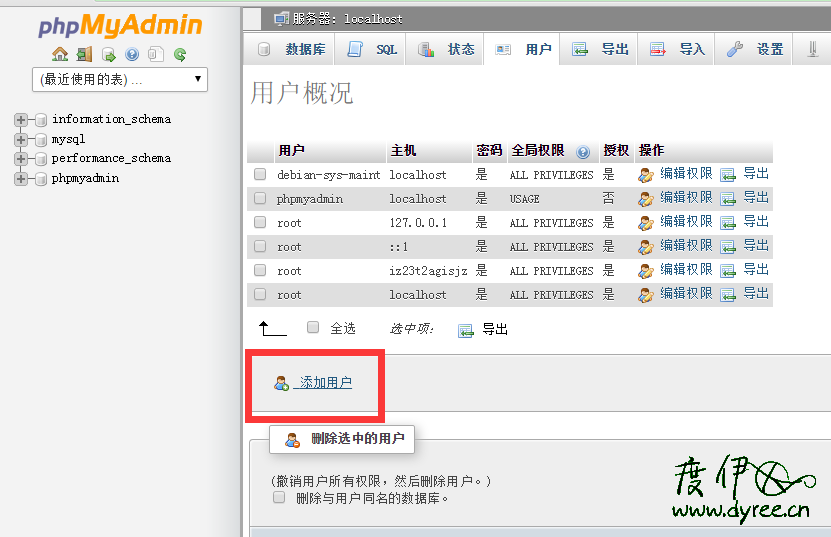Viewport: 831px width, 537px height.
Task: Open the SQL tab
Action: [372, 49]
